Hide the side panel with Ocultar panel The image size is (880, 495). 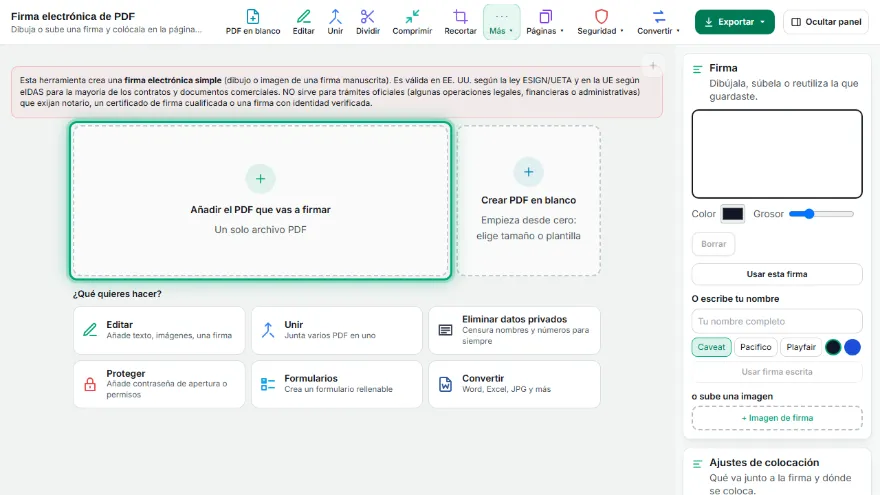[x=826, y=22]
